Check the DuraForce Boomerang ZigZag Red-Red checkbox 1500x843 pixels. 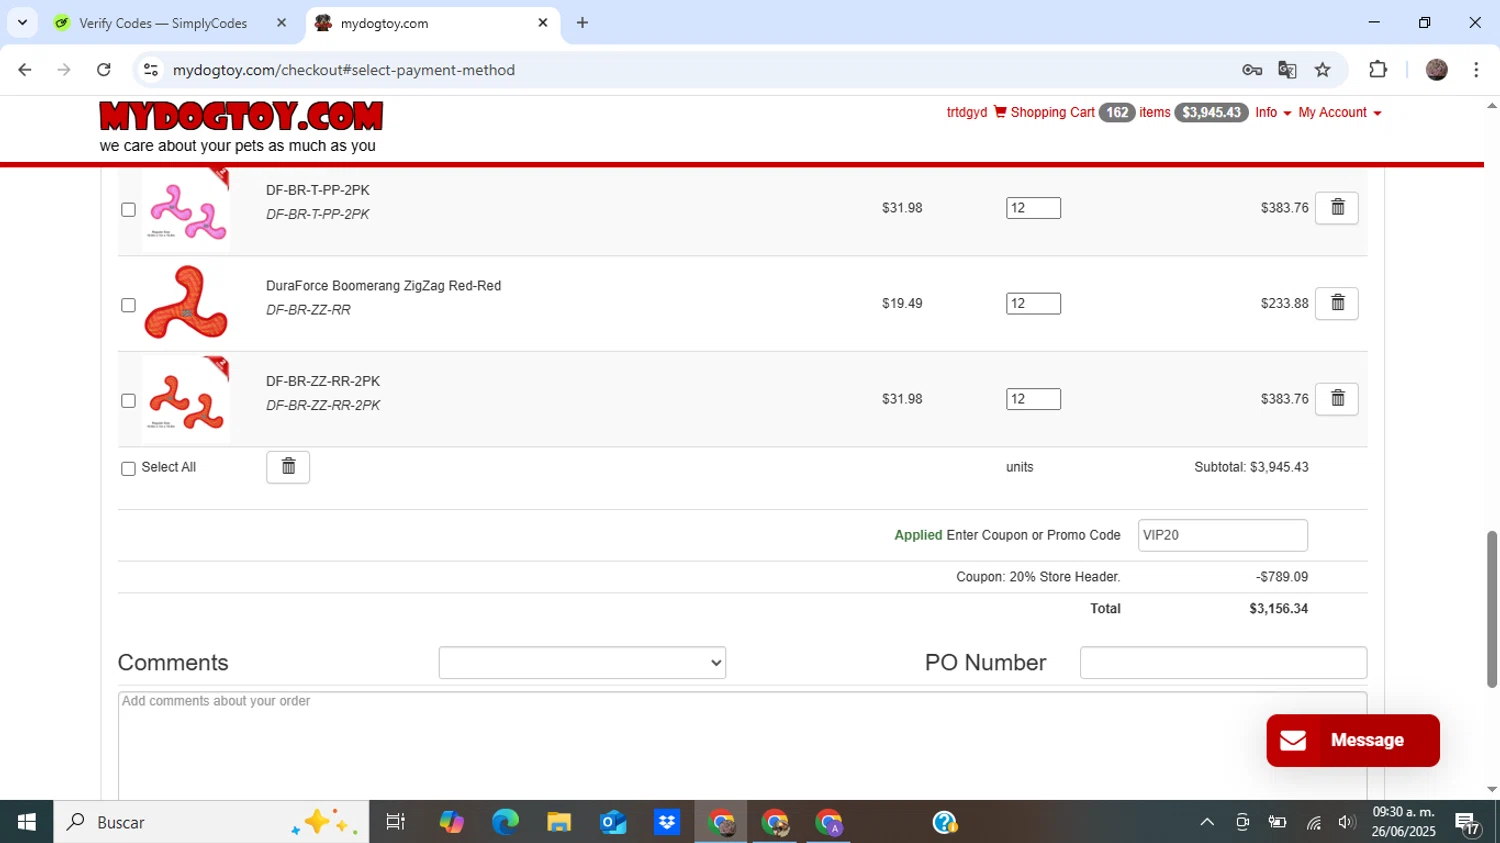coord(128,305)
